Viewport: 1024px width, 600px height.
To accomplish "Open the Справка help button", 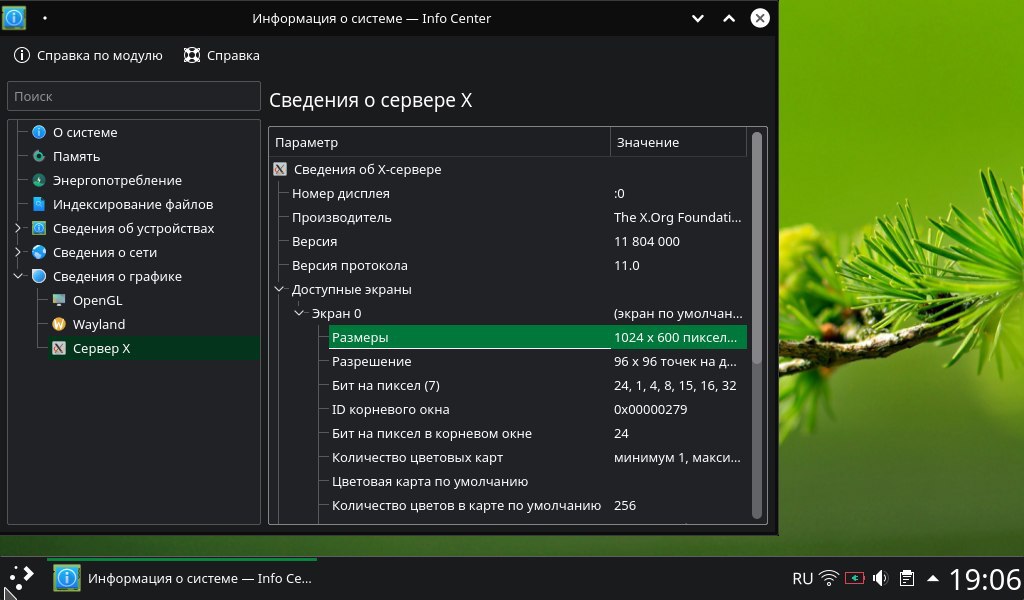I will pyautogui.click(x=221, y=55).
